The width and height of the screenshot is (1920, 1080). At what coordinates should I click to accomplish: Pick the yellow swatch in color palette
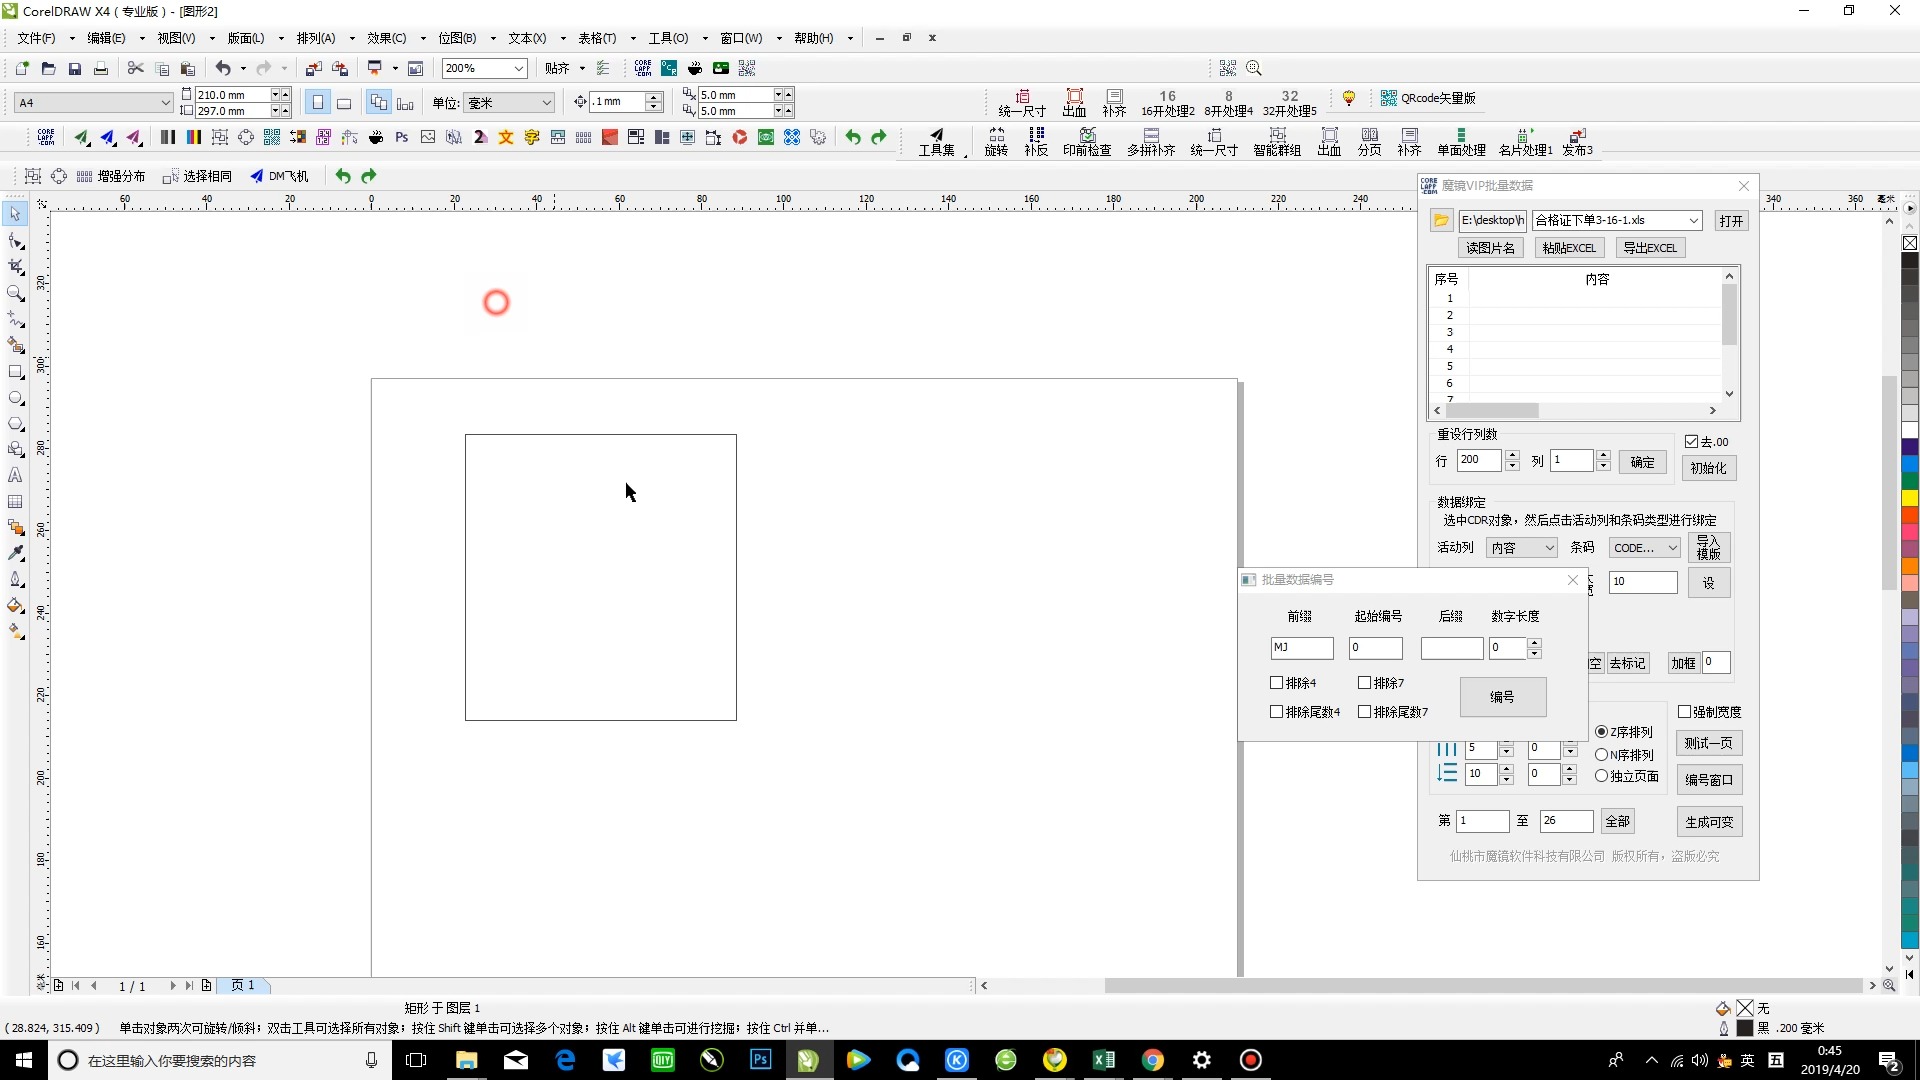(x=1909, y=498)
